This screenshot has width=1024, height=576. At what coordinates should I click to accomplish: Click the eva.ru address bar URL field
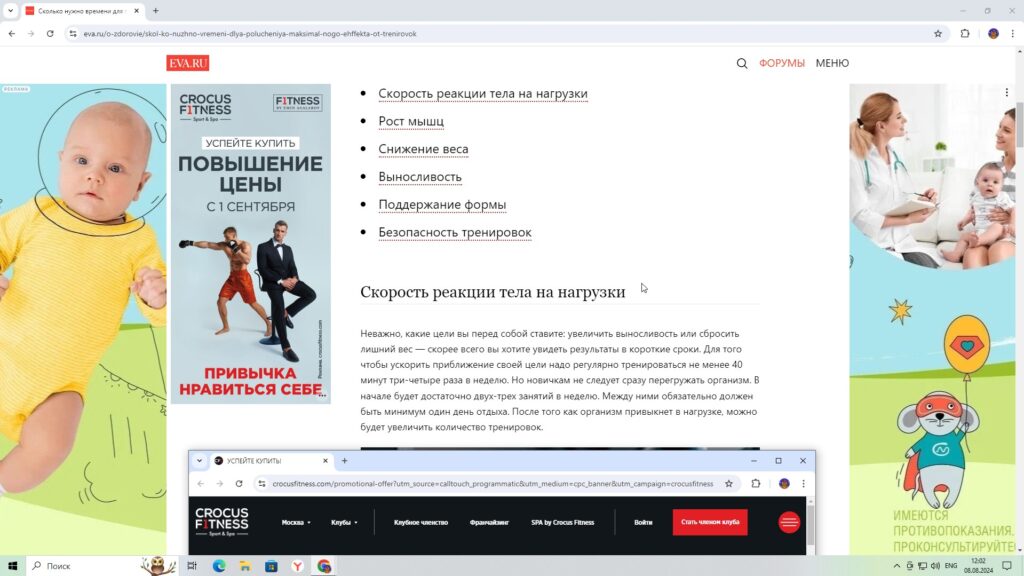pyautogui.click(x=500, y=33)
